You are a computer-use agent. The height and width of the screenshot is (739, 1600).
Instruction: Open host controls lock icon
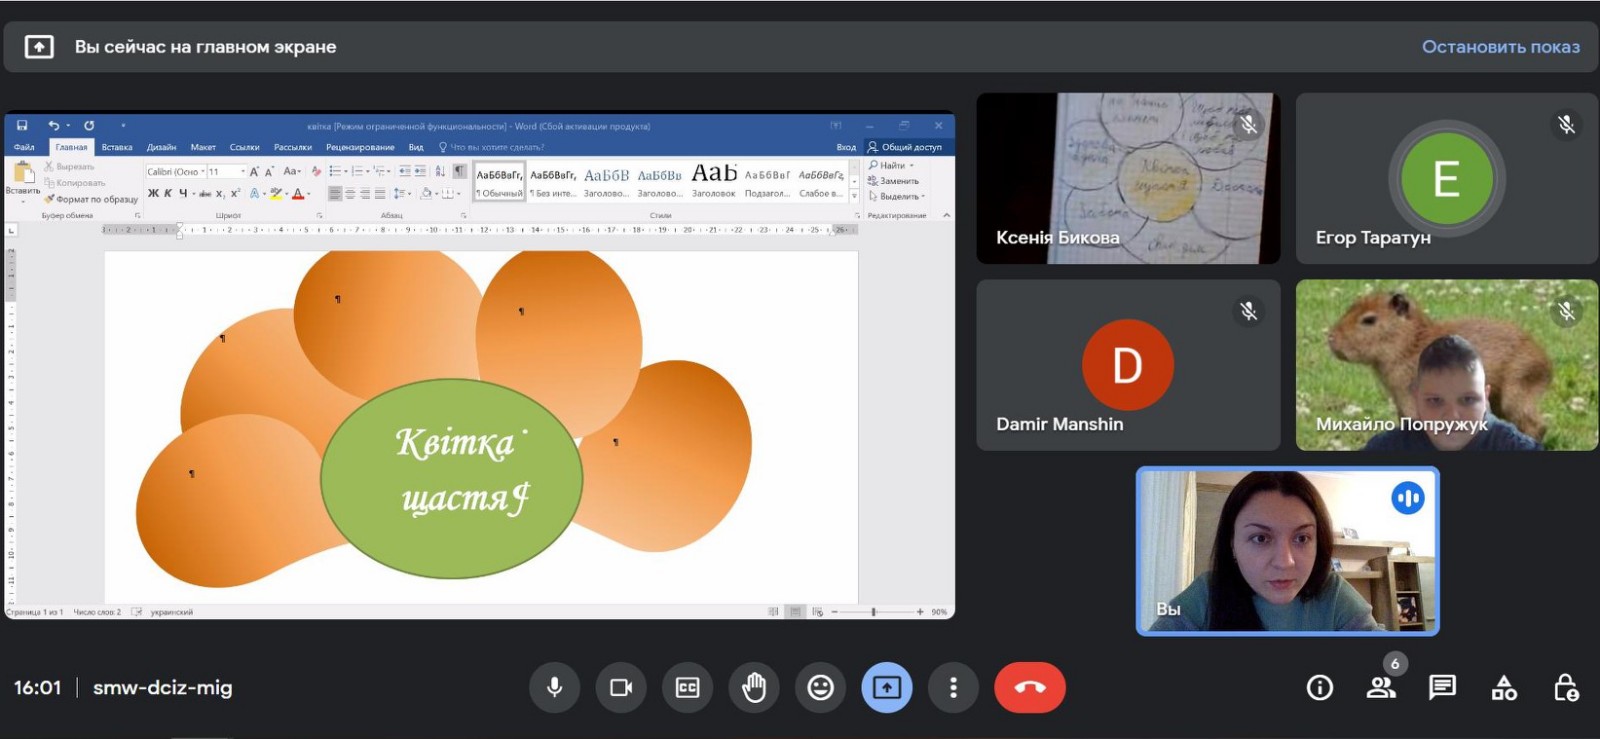click(1565, 688)
